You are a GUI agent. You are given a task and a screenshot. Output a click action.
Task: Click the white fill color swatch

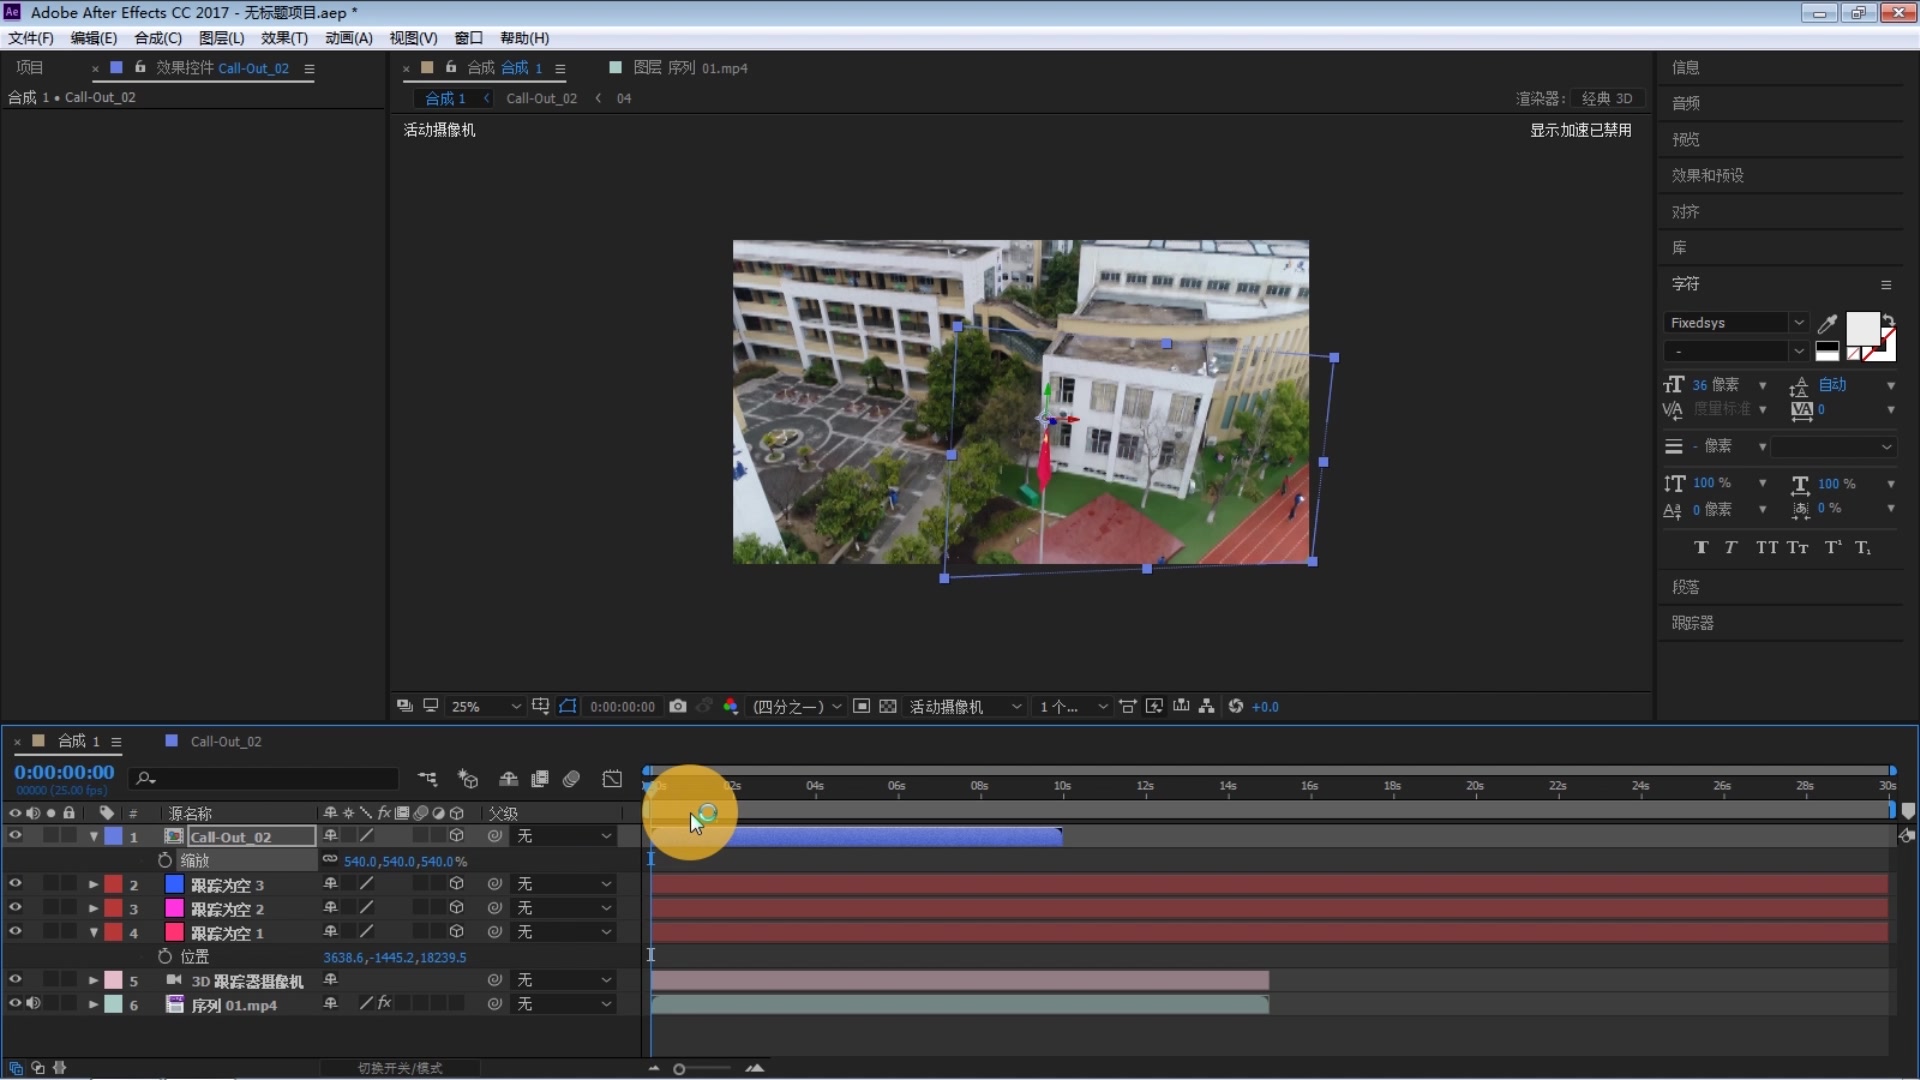1861,328
